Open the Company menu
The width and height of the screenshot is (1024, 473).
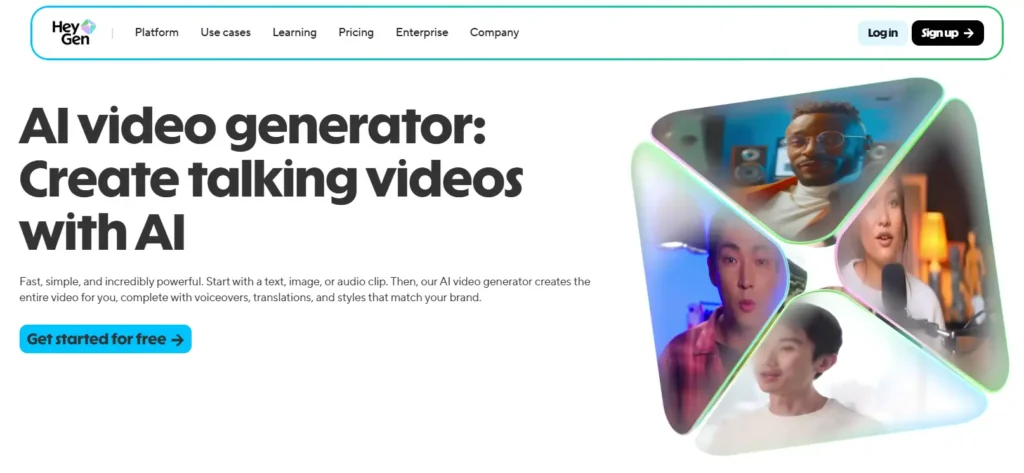[x=494, y=32]
